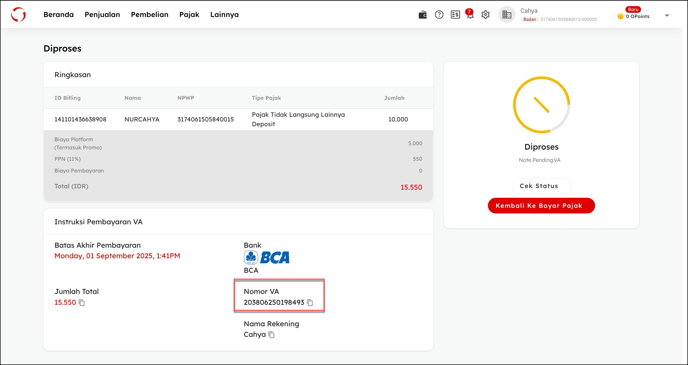The image size is (688, 365).
Task: Click the Cahya account name
Action: (529, 11)
